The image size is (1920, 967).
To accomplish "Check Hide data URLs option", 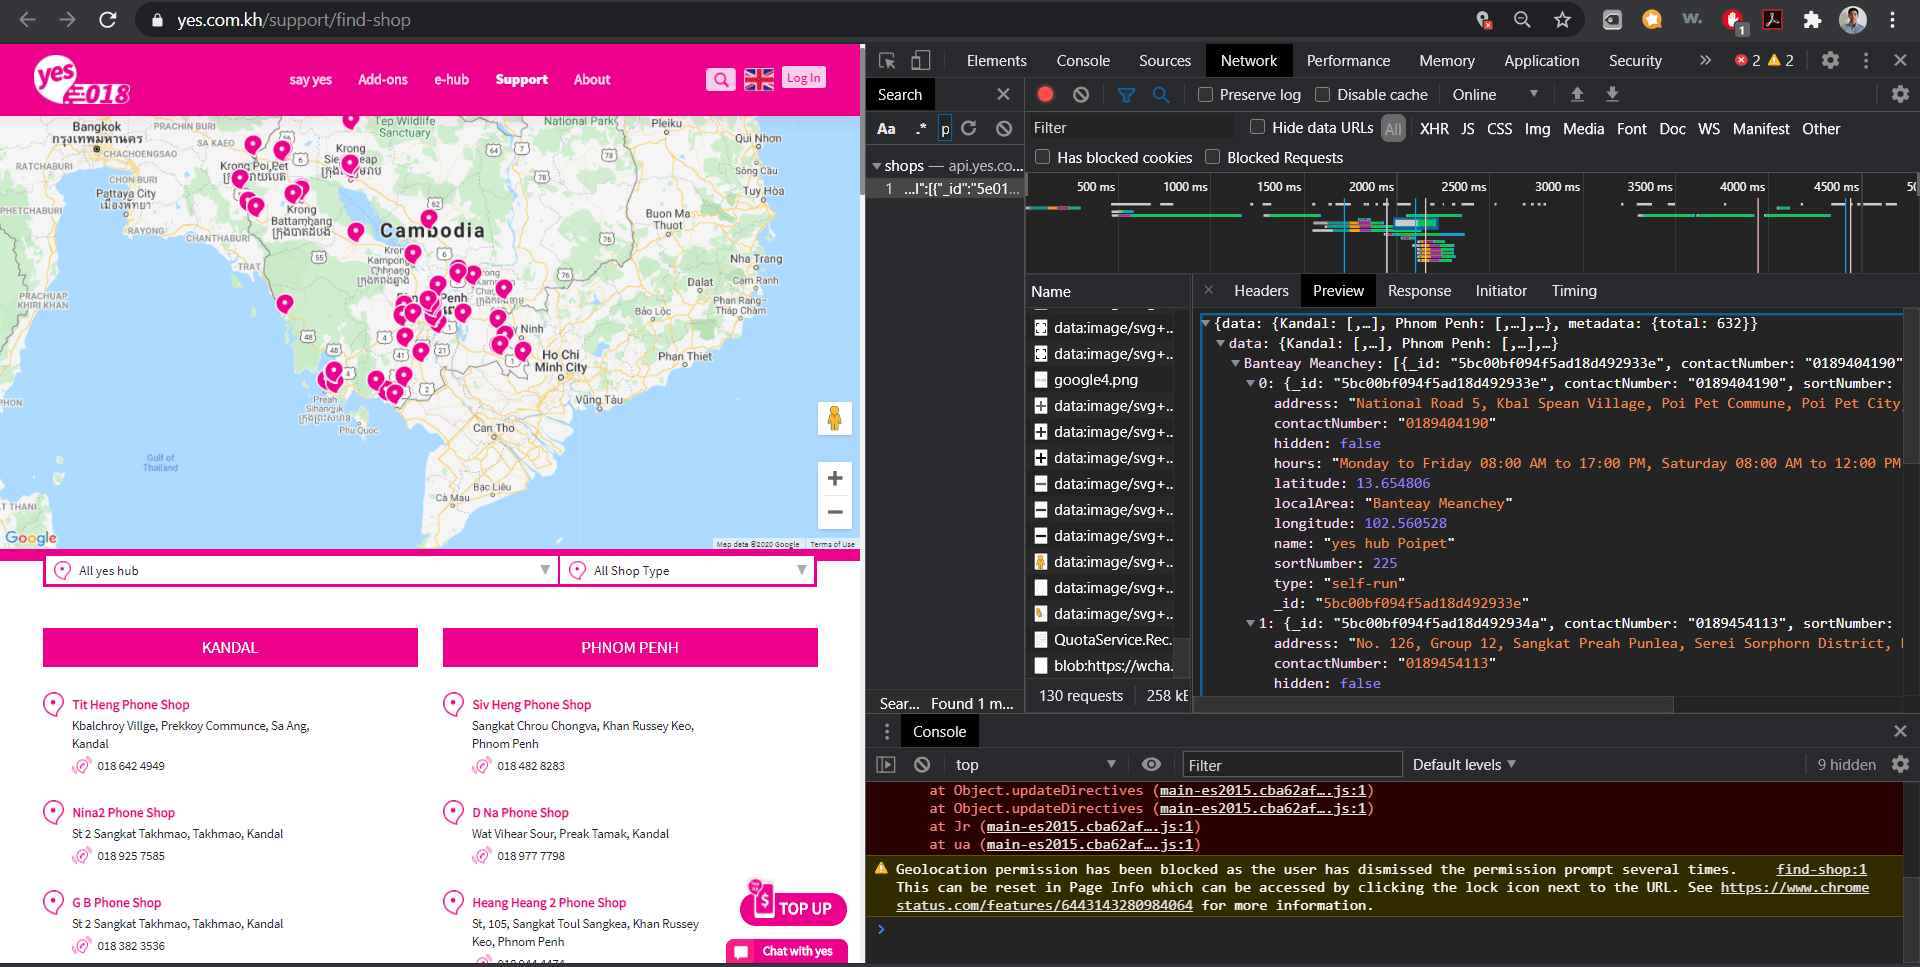I will pos(1257,127).
